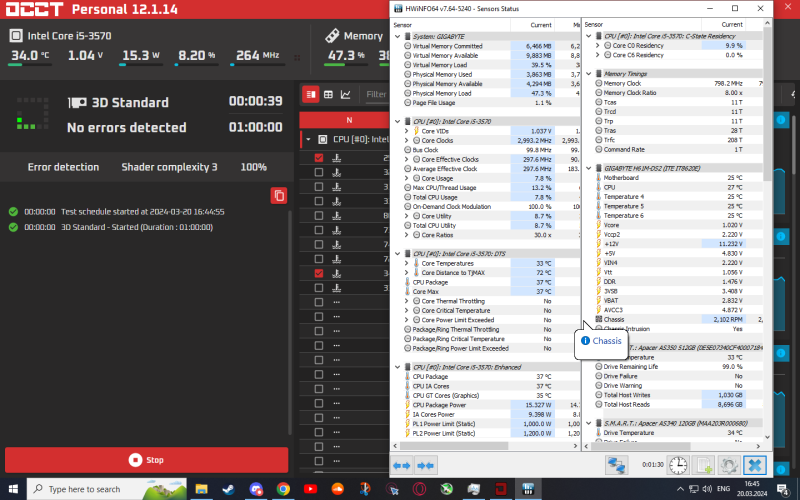Stop the running OCCT test

pyautogui.click(x=147, y=460)
